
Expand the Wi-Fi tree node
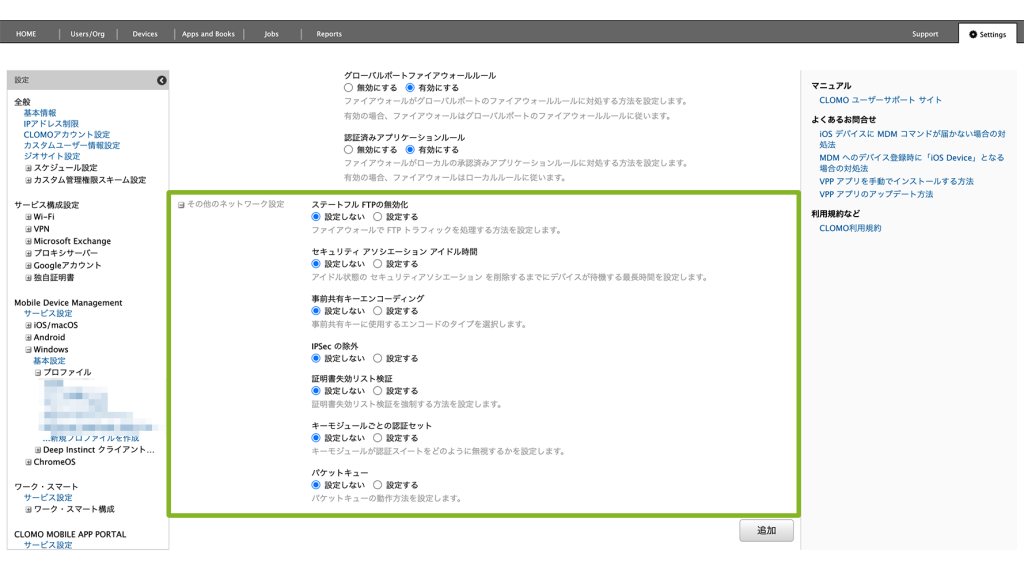click(x=29, y=217)
